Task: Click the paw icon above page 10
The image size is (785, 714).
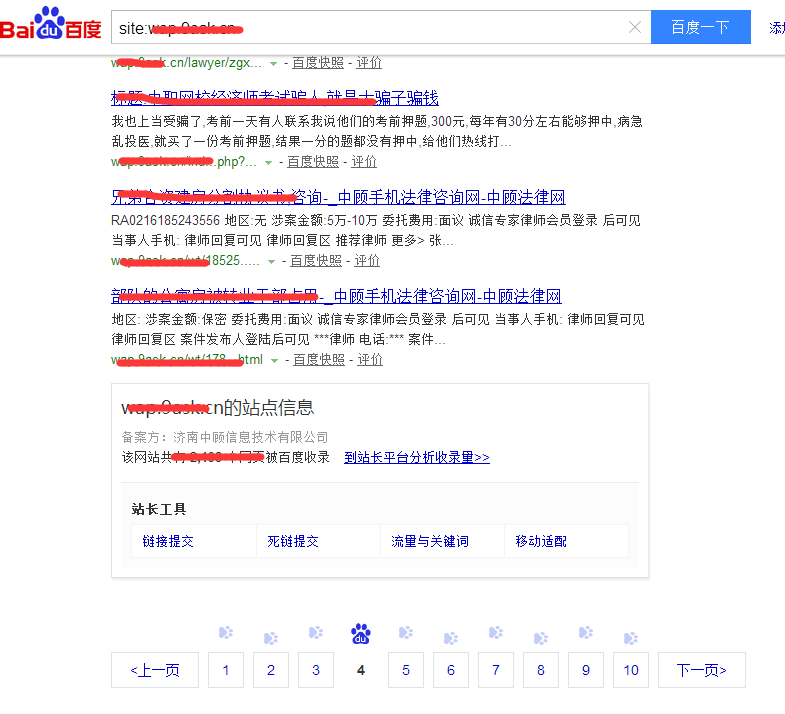Action: click(631, 638)
